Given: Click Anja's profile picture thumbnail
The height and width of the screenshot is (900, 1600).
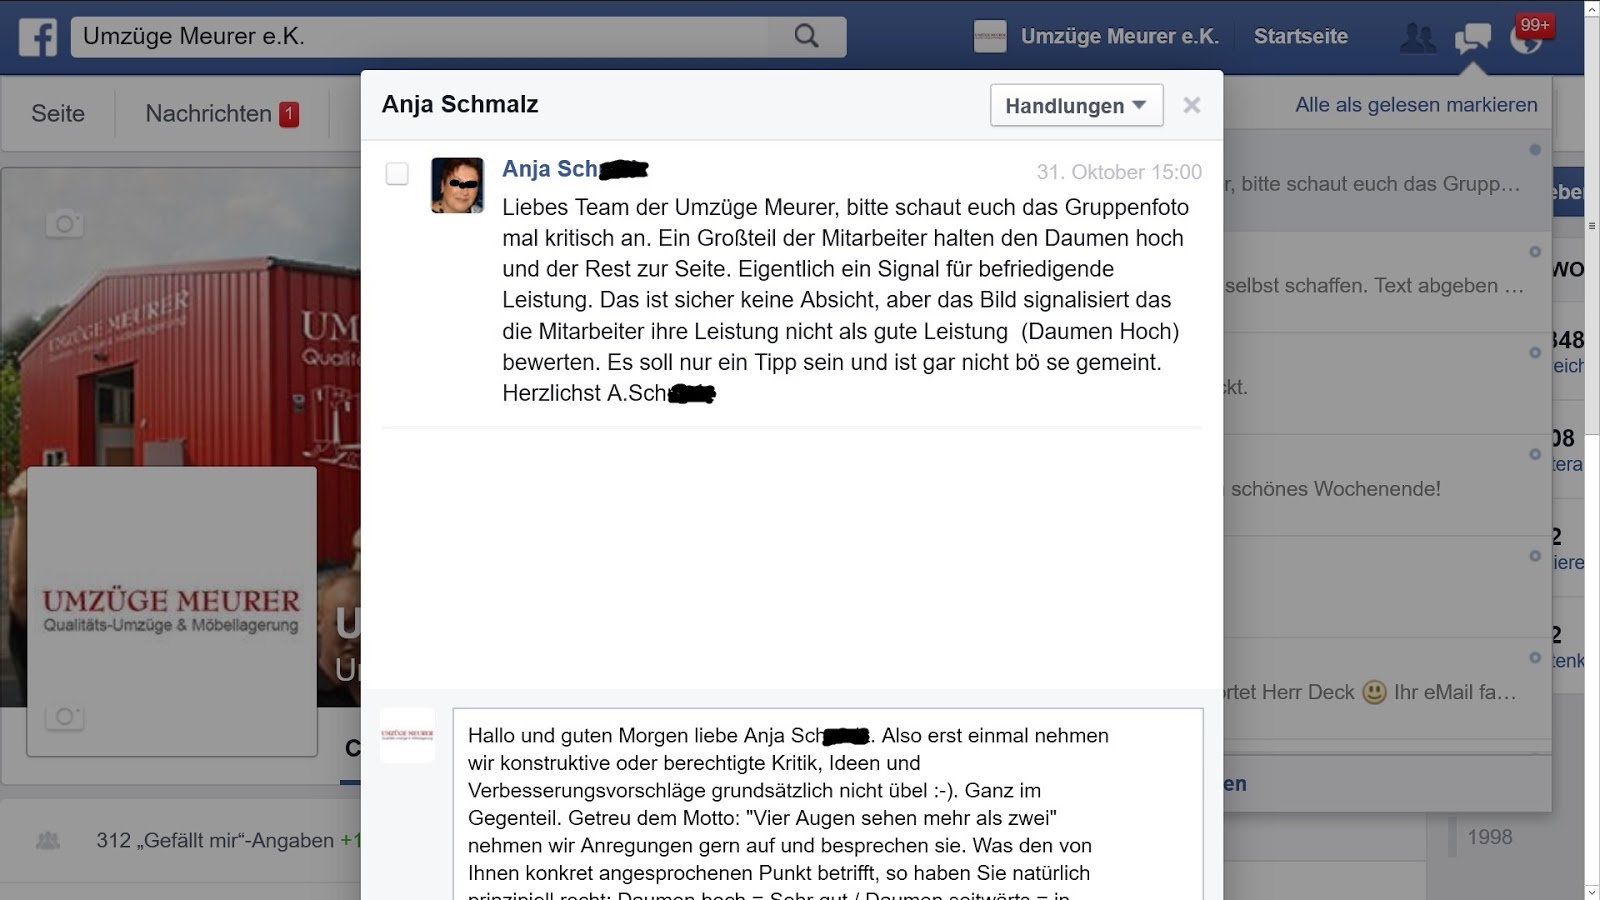Looking at the screenshot, I should pyautogui.click(x=457, y=185).
